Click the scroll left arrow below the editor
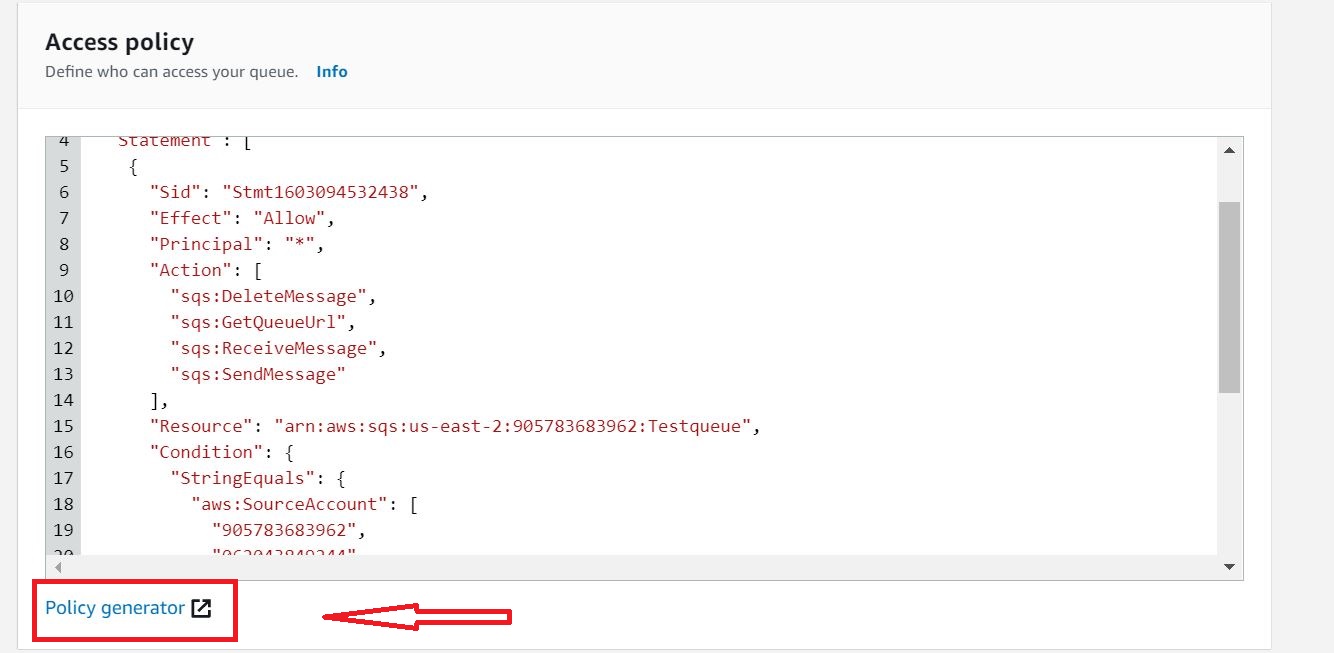The width and height of the screenshot is (1334, 653). tap(57, 568)
